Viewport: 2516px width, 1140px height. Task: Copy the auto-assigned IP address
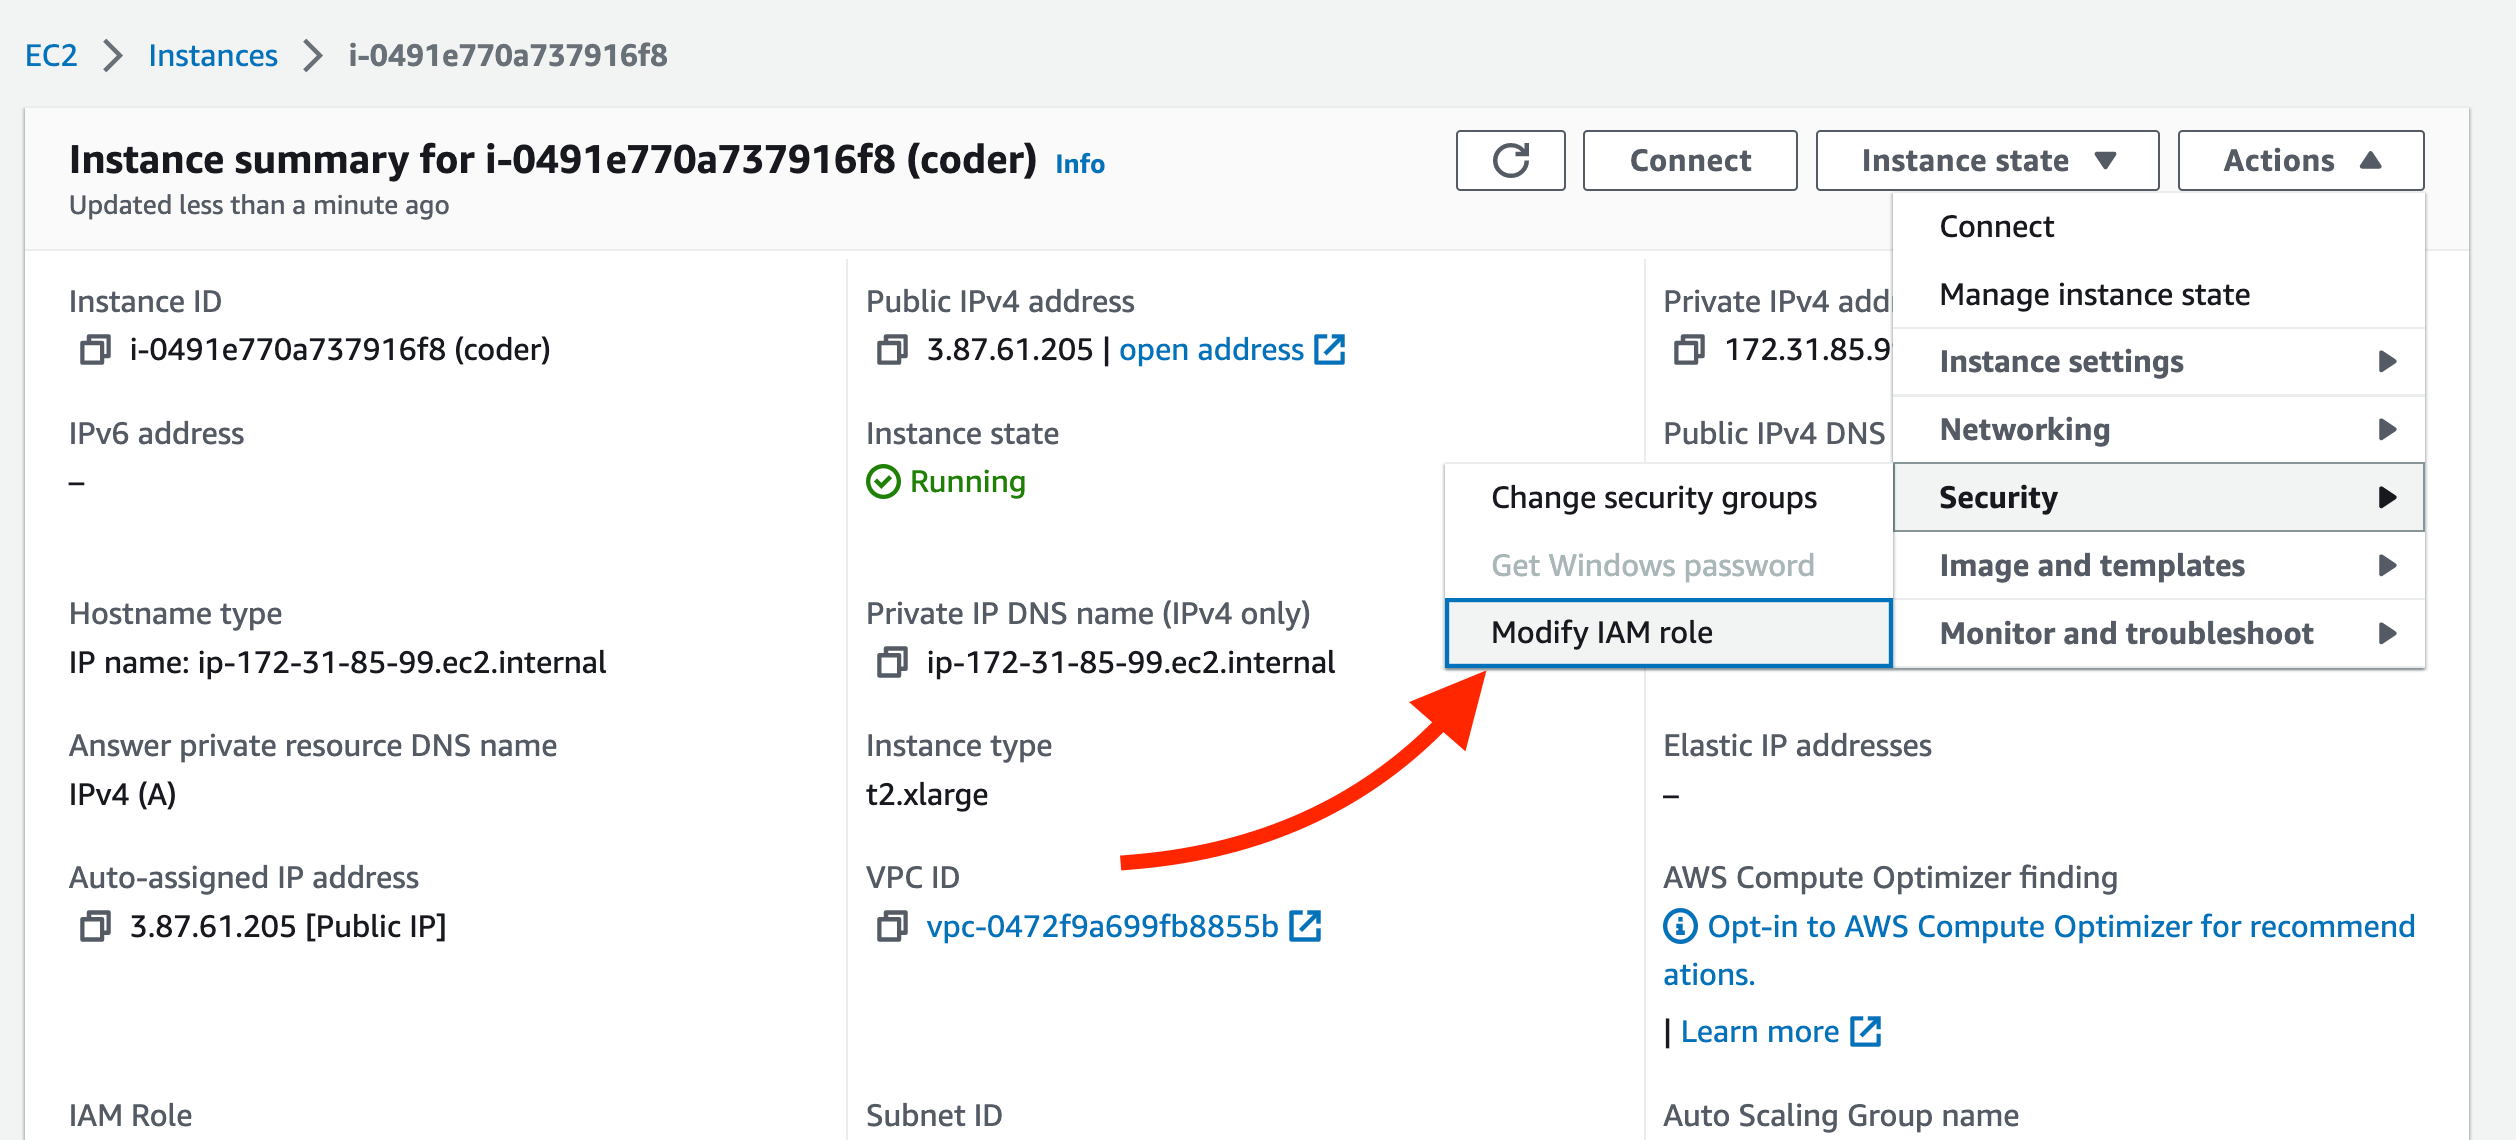coord(95,927)
